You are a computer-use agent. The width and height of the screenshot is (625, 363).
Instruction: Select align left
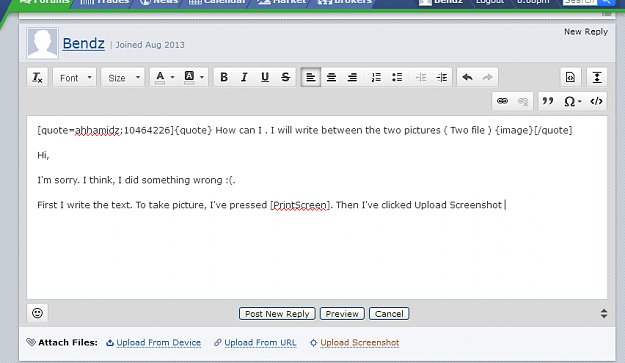click(311, 77)
